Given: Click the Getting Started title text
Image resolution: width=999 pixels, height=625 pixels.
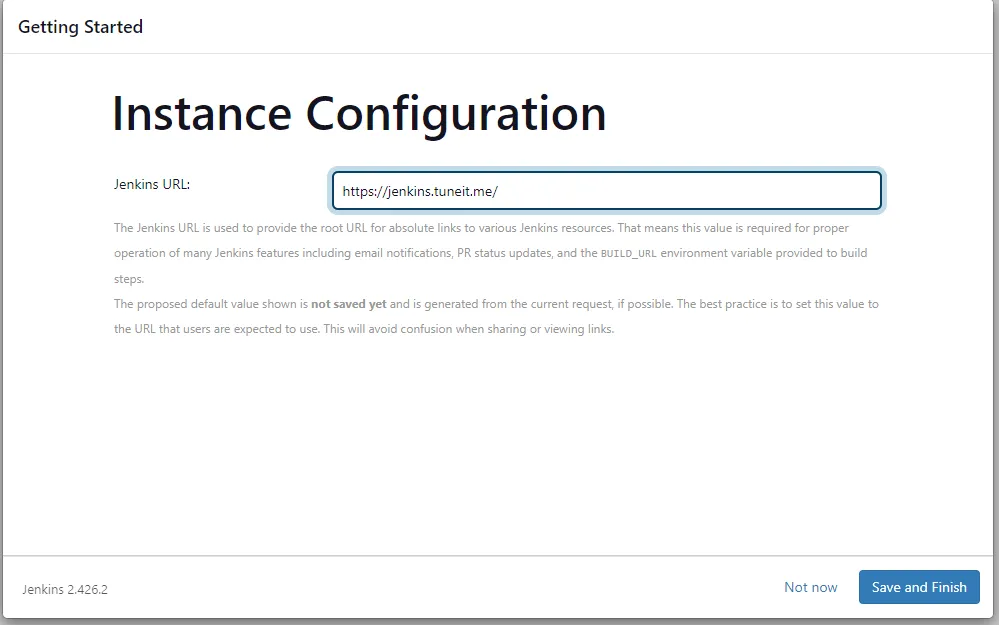Looking at the screenshot, I should pyautogui.click(x=80, y=27).
